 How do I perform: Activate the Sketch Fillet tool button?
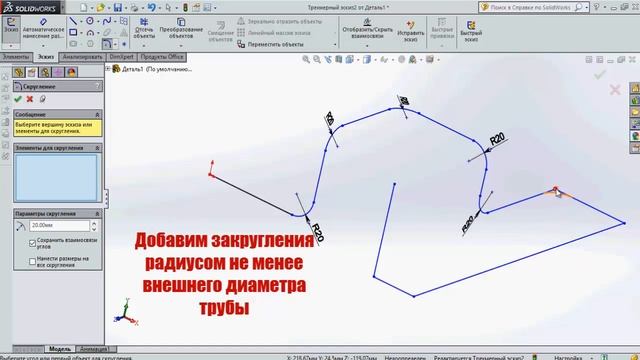click(x=107, y=43)
